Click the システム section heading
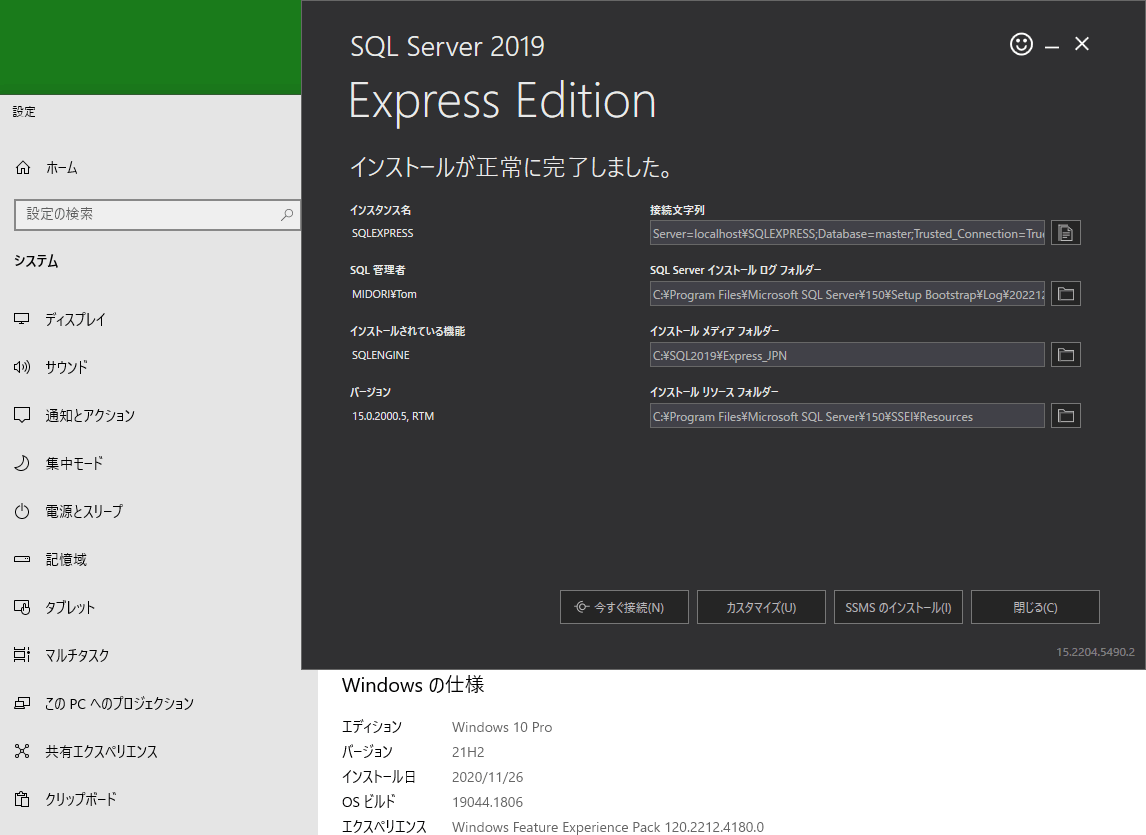 click(x=36, y=261)
